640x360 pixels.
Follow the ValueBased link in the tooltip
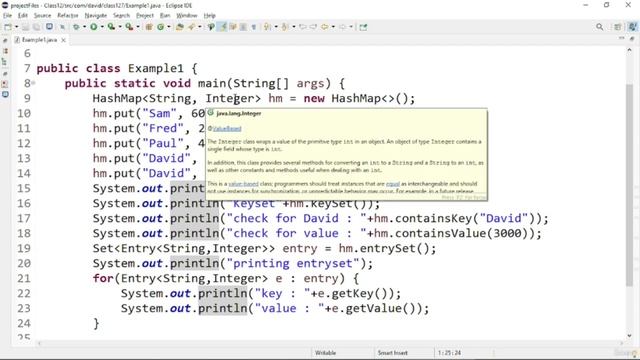(227, 129)
